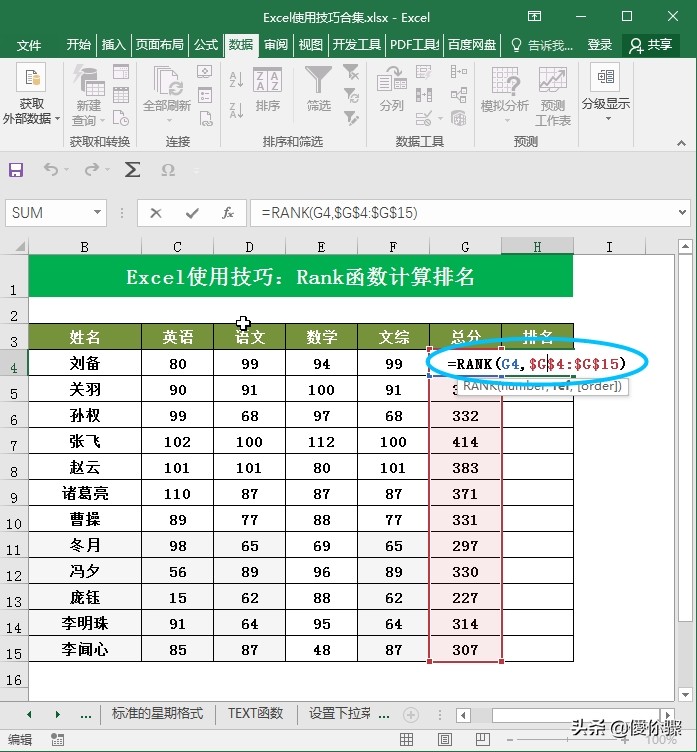Open Text to Columns tool
This screenshot has width=697, height=752.
click(x=391, y=80)
